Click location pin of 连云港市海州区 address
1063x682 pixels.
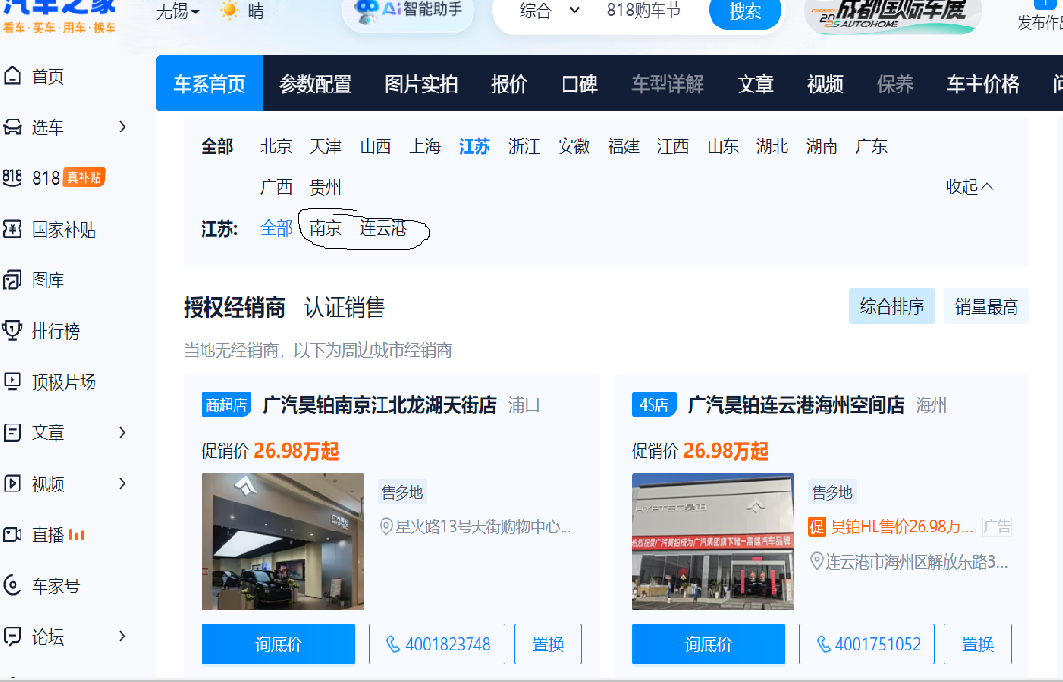pyautogui.click(x=816, y=561)
